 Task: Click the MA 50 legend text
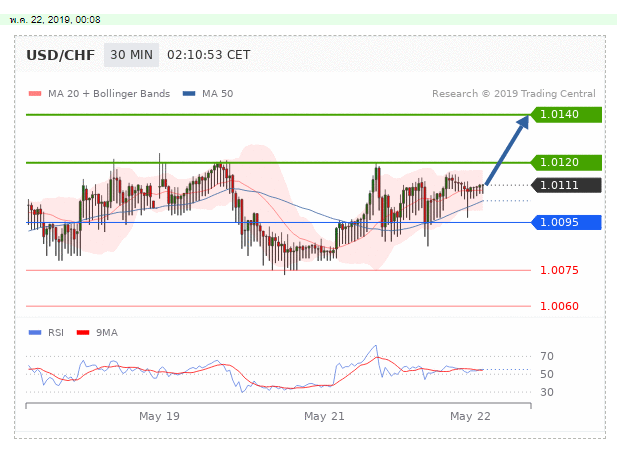point(218,94)
